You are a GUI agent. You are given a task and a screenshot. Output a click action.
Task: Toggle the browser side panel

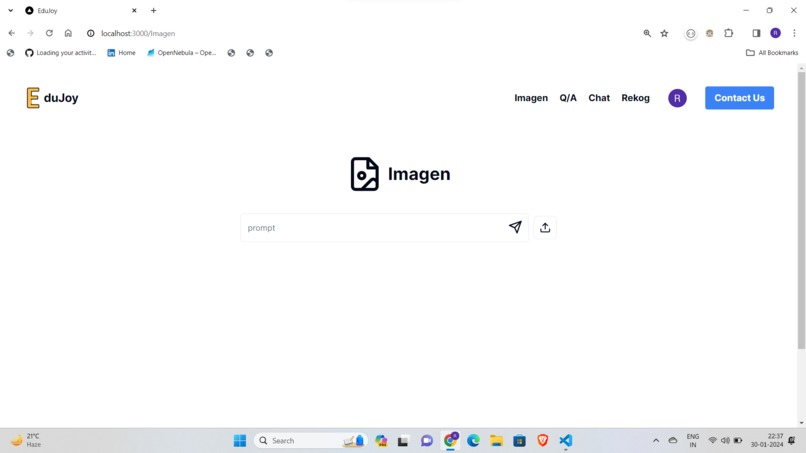coord(756,33)
